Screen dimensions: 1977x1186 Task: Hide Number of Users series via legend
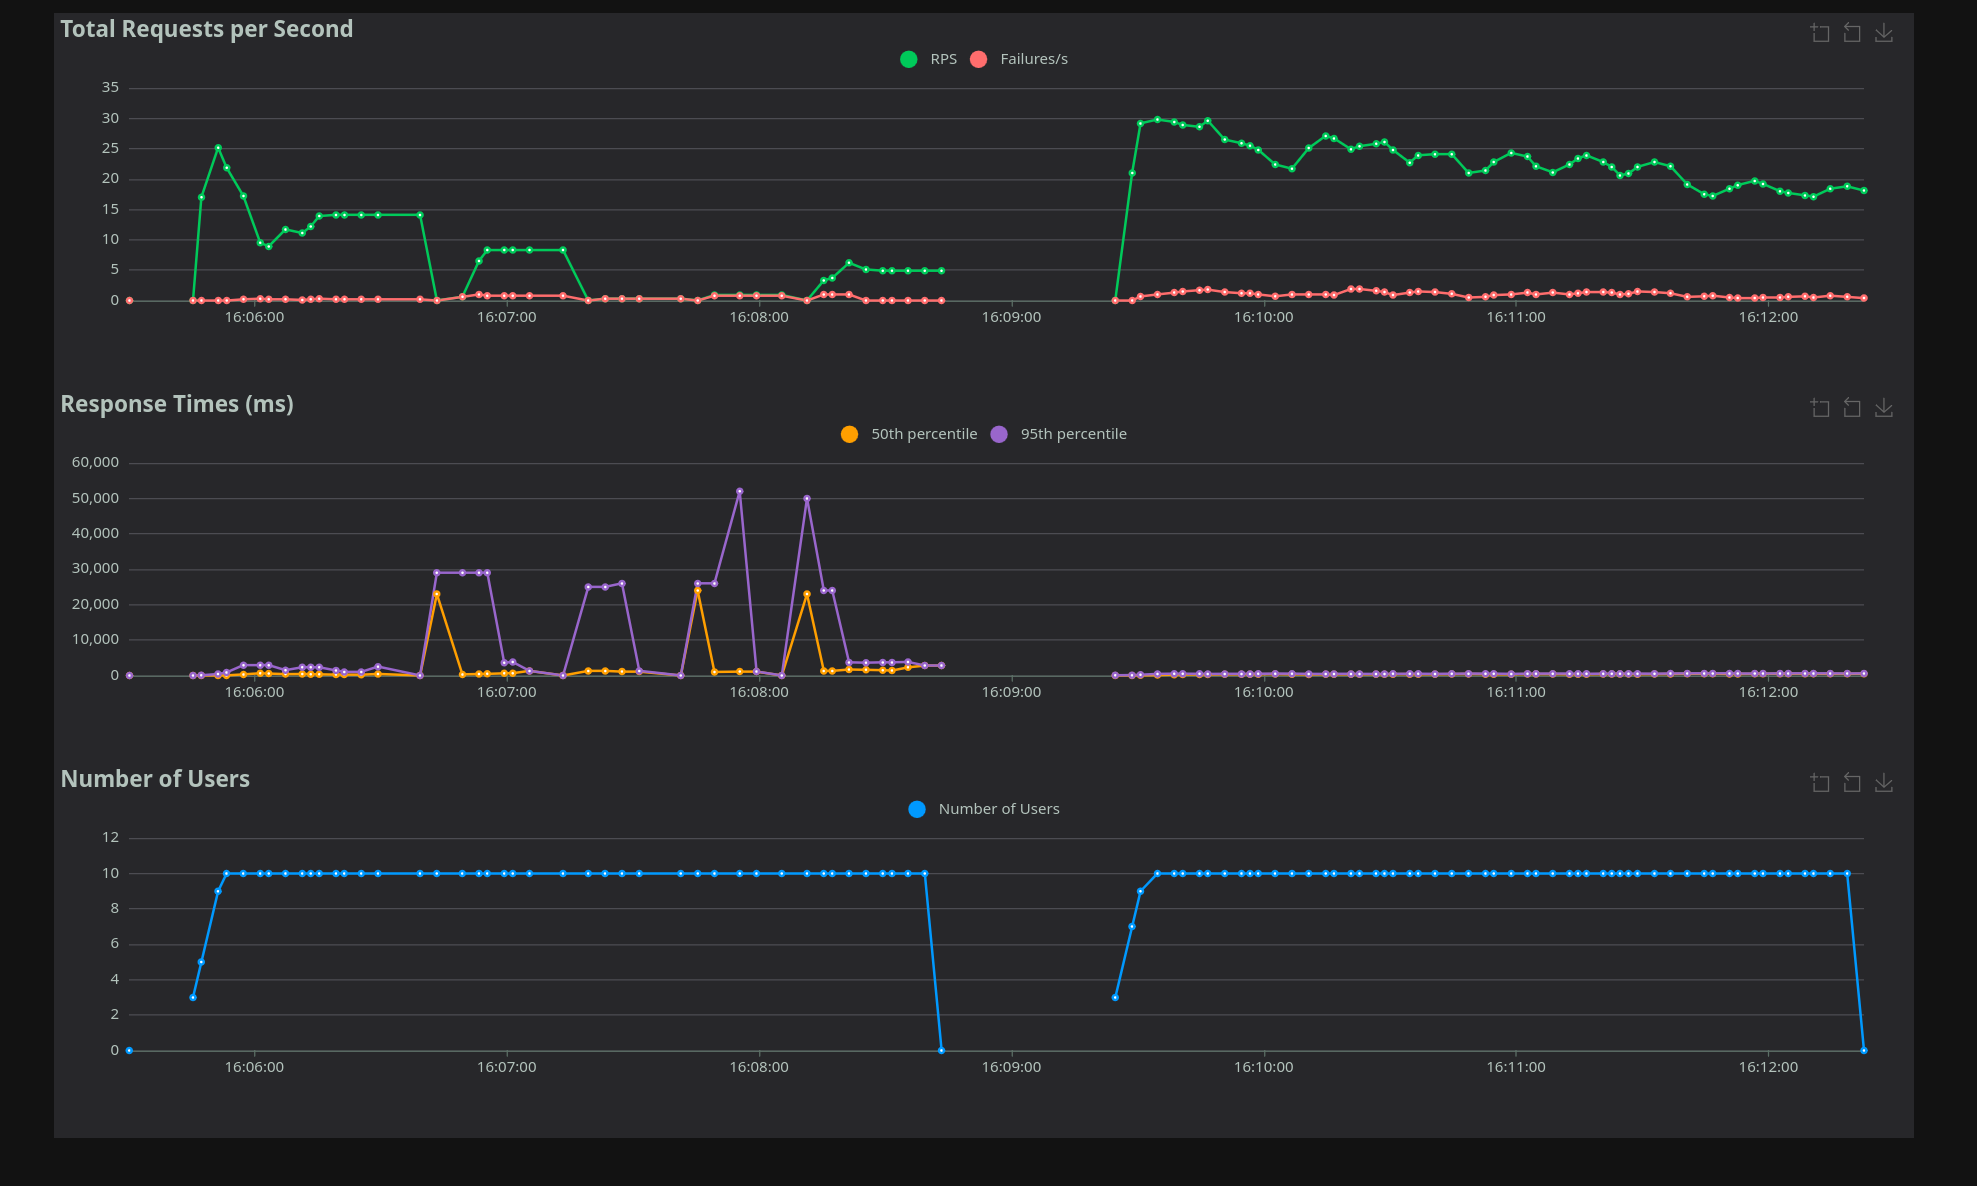[x=998, y=809]
